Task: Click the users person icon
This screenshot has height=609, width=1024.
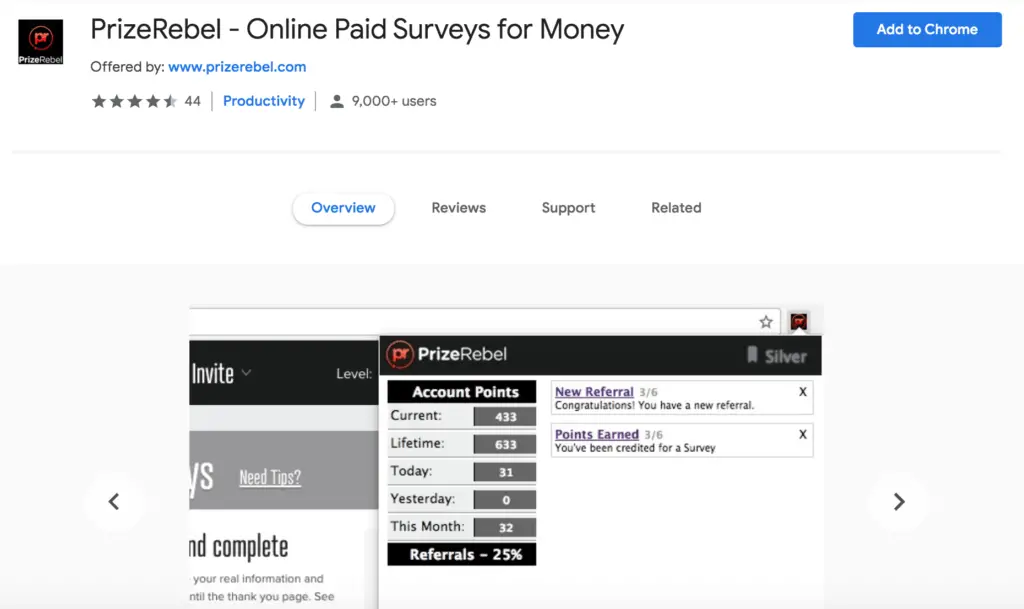Action: pos(336,101)
